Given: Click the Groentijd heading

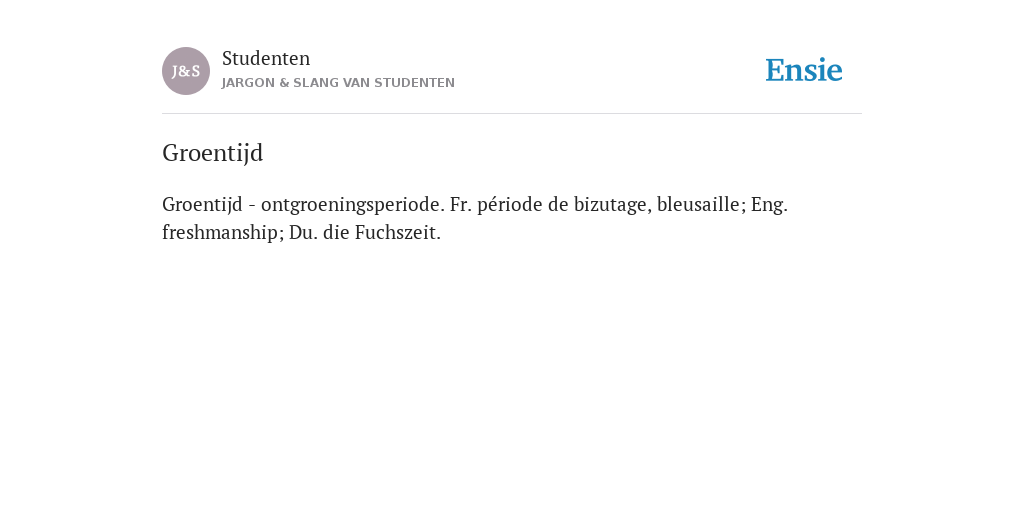Looking at the screenshot, I should coord(213,153).
